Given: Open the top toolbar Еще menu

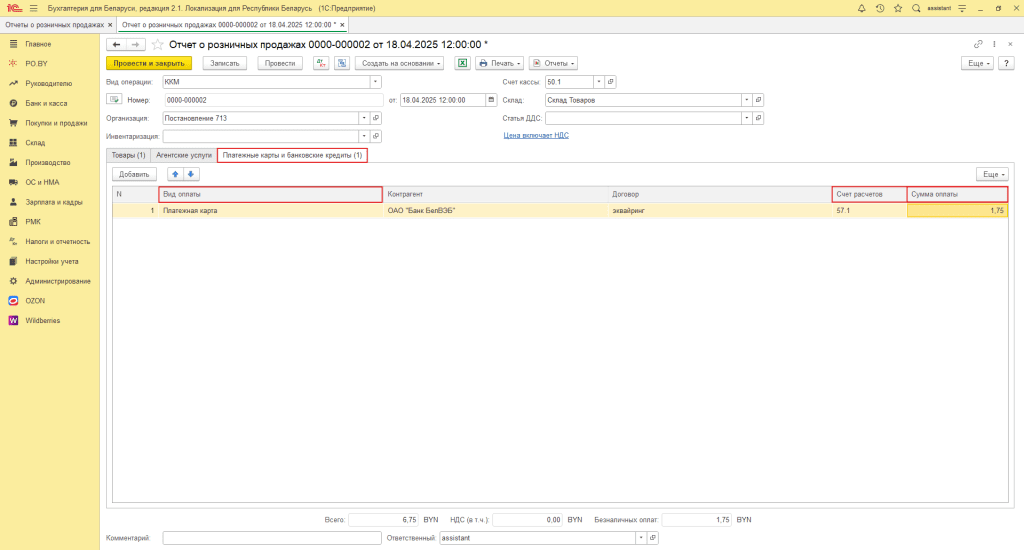Looking at the screenshot, I should (978, 63).
